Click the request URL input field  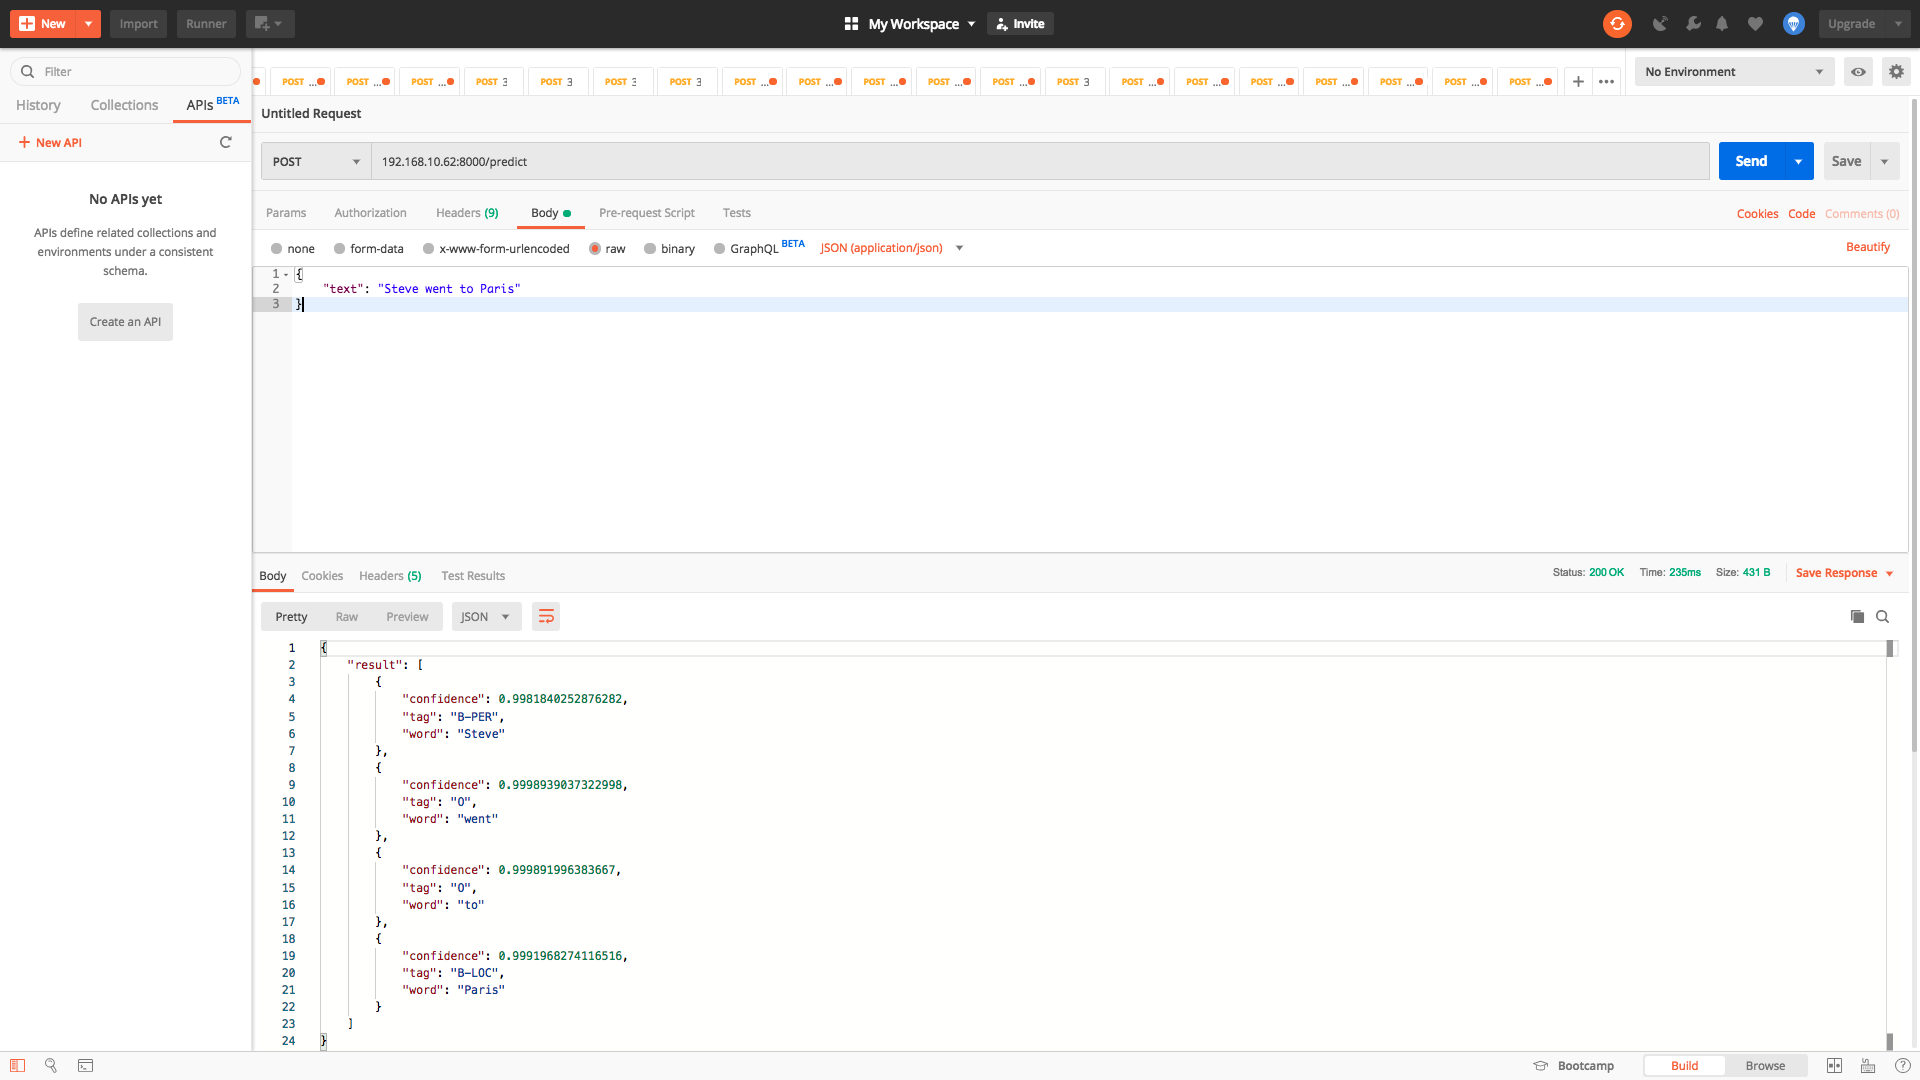tap(1040, 162)
